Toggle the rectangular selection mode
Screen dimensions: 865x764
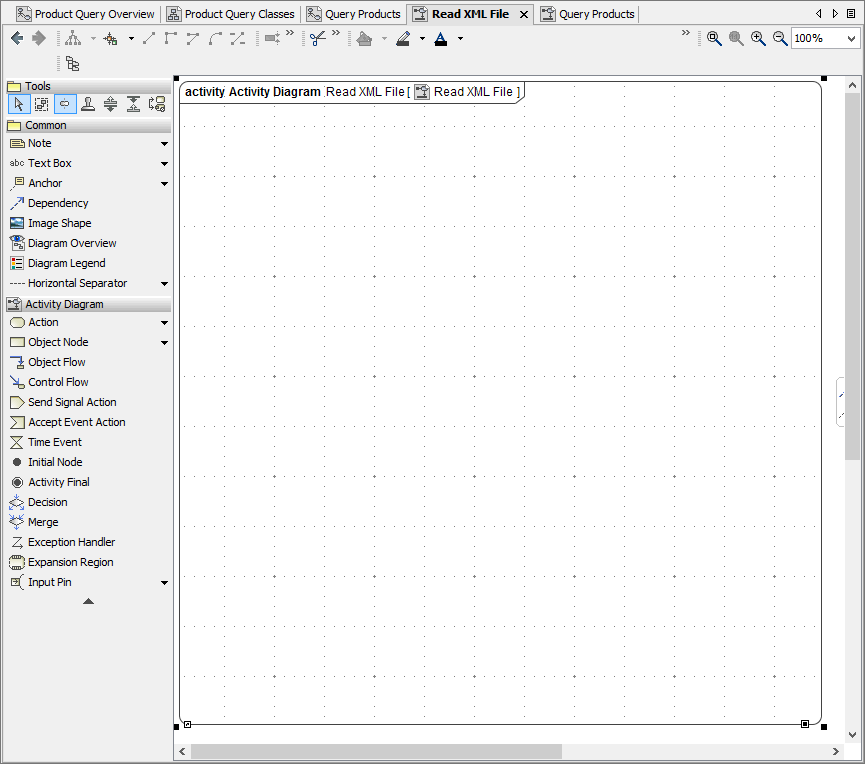(41, 103)
